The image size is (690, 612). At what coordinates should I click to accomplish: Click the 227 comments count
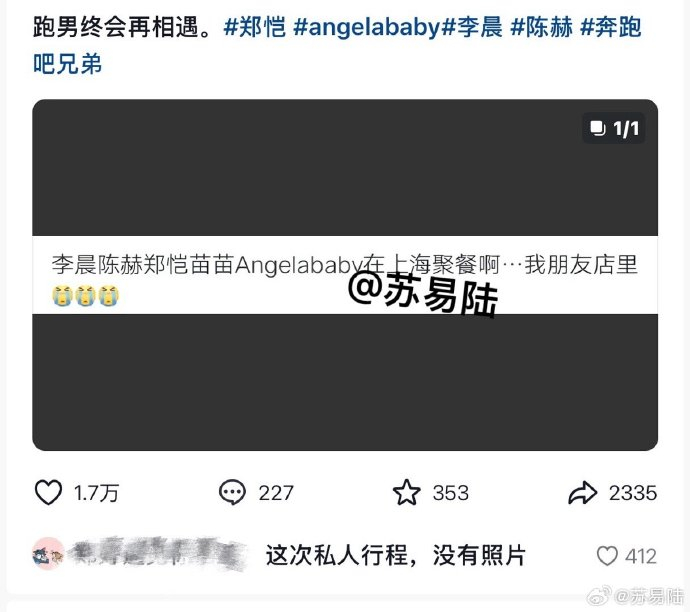point(276,493)
